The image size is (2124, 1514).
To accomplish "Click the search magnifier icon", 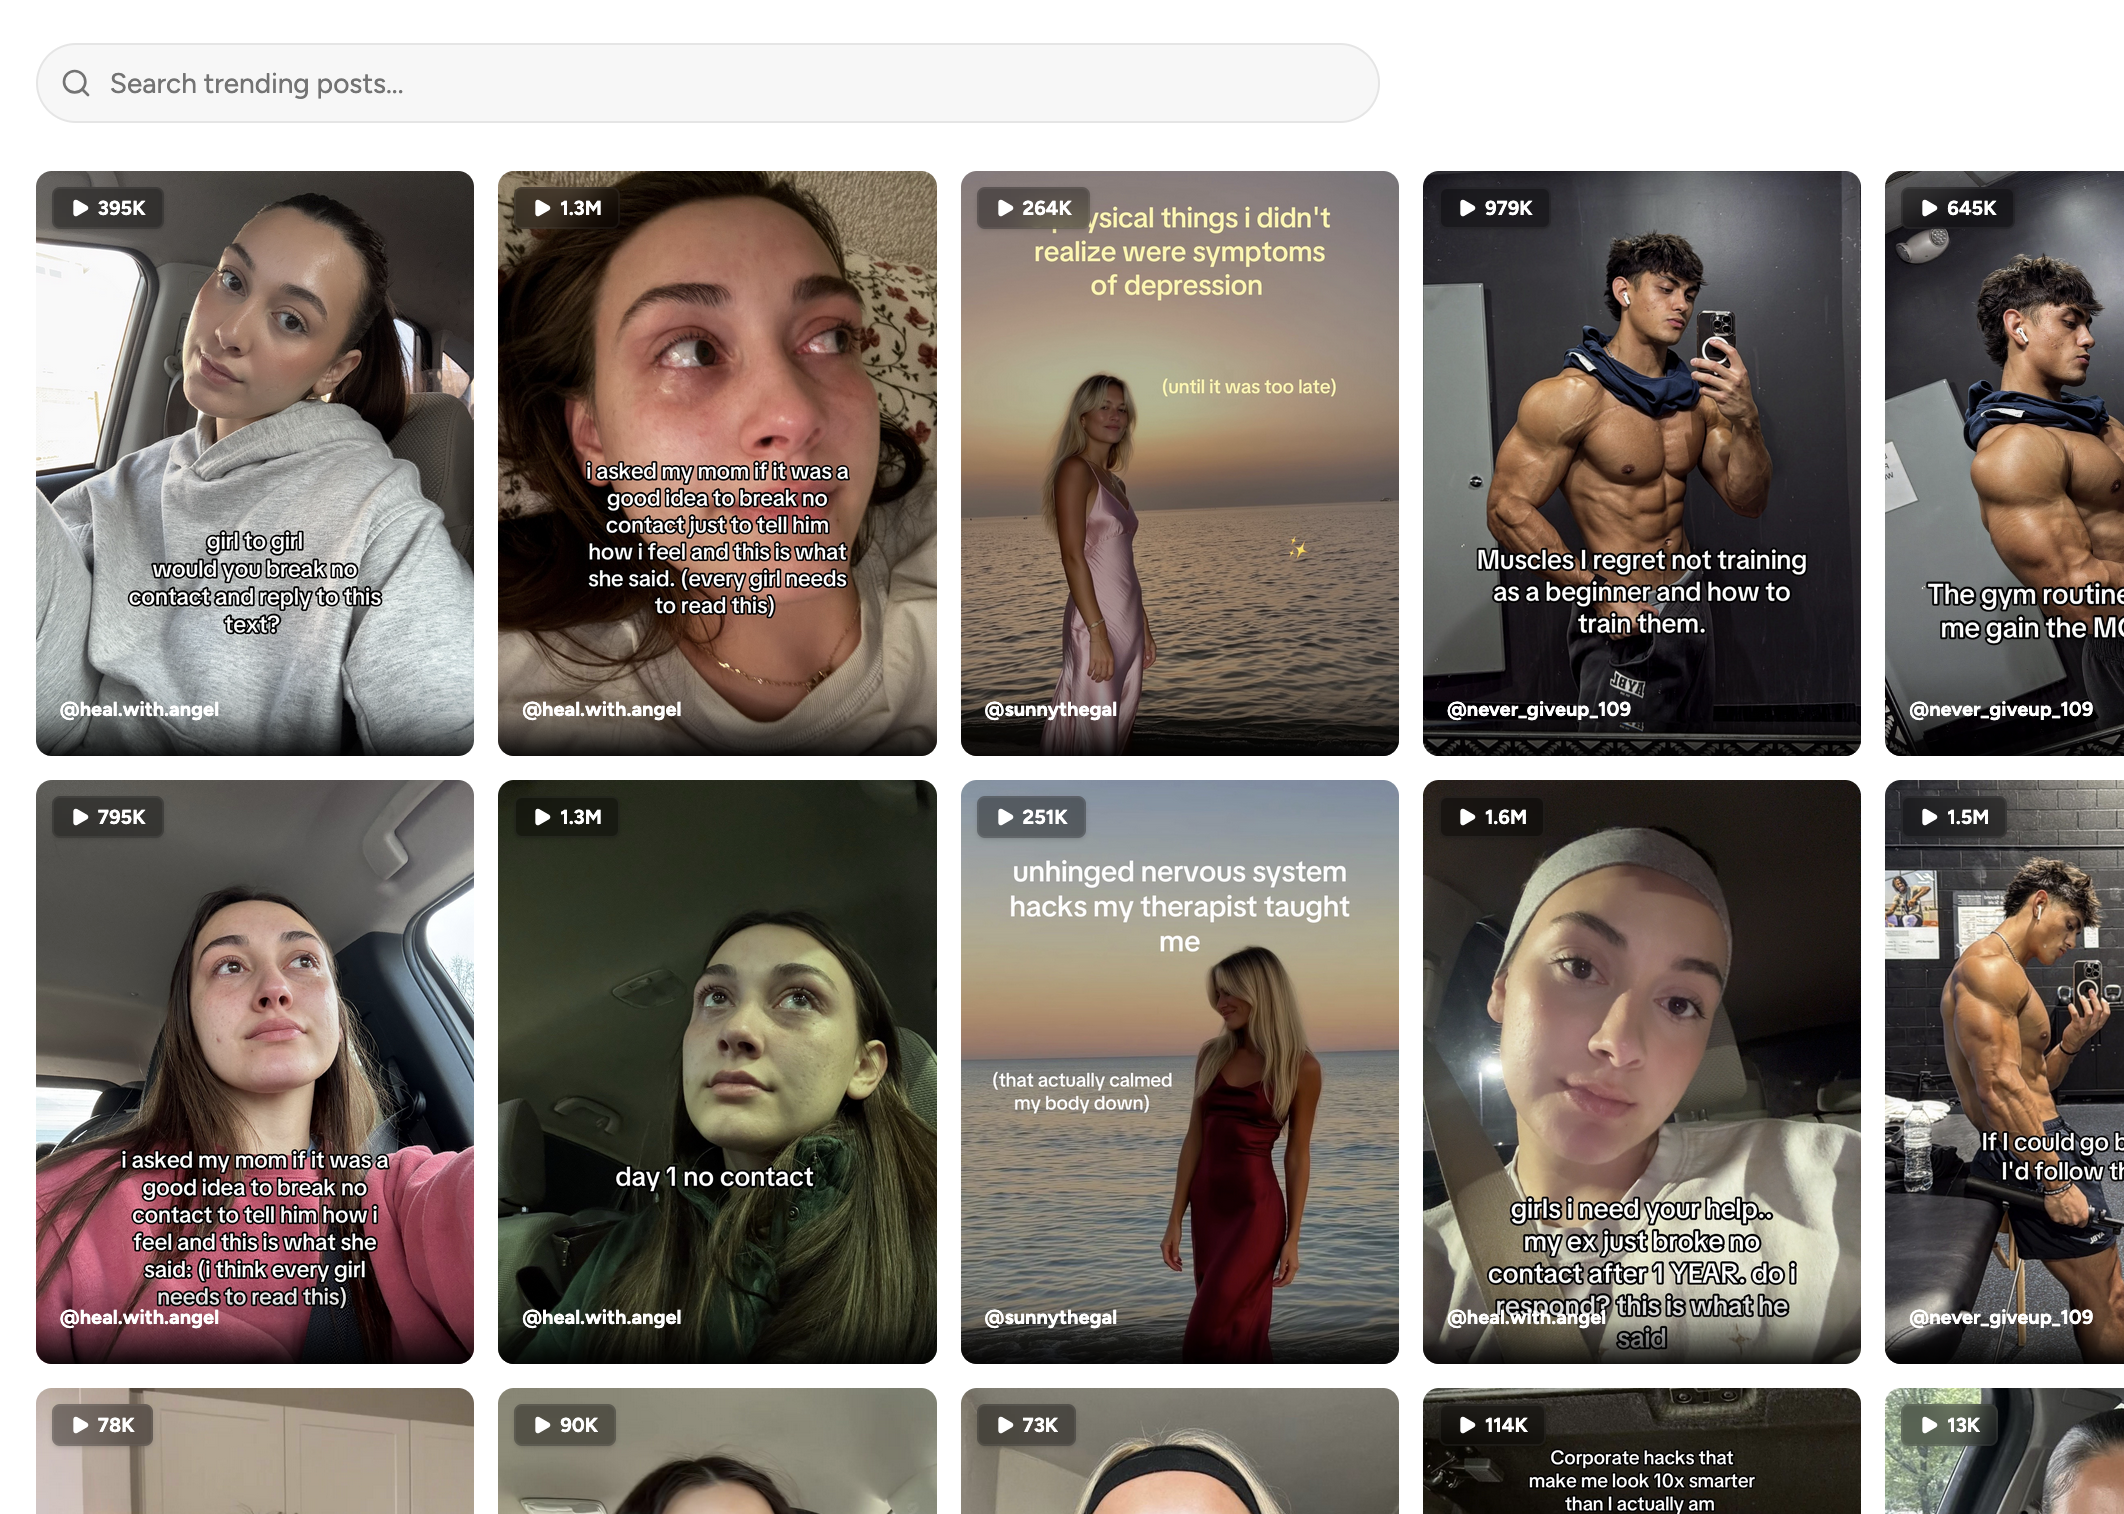I will coord(76,83).
